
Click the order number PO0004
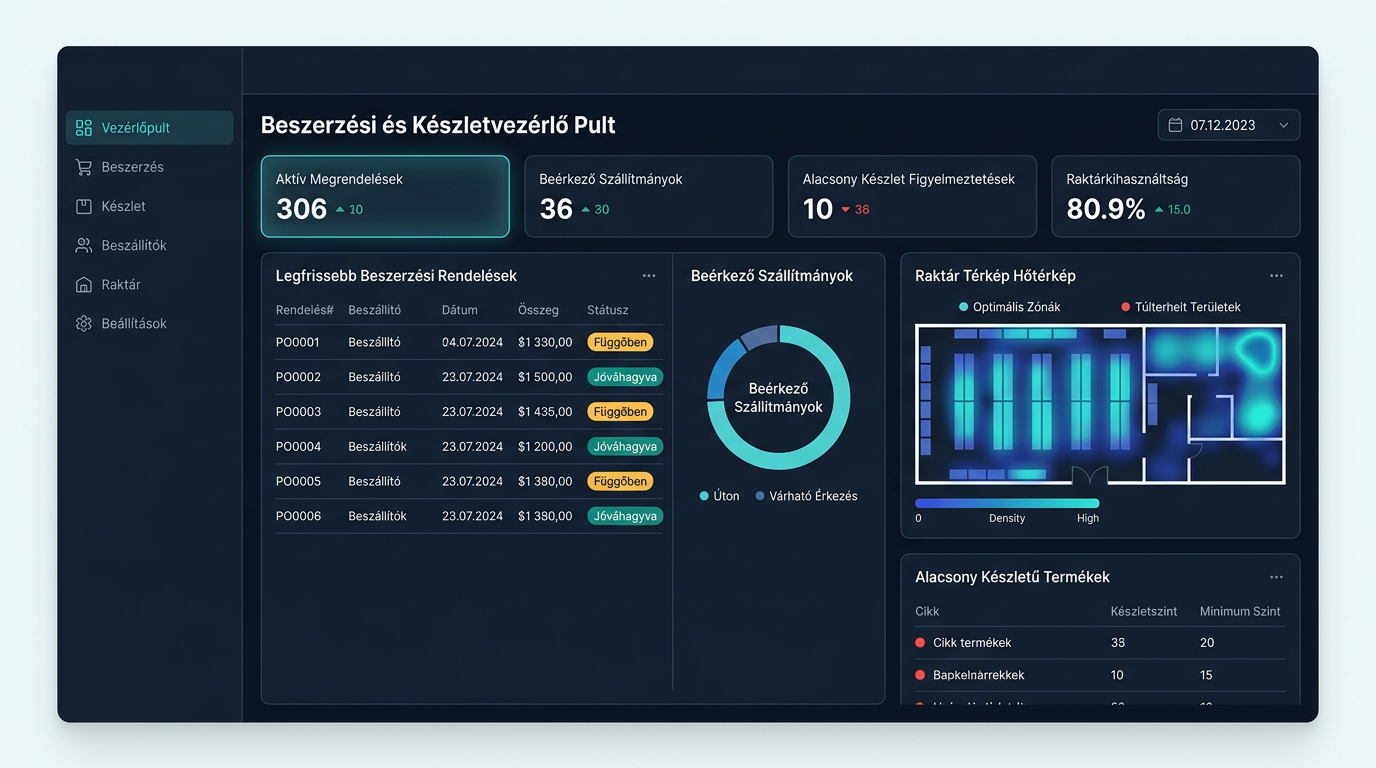298,447
